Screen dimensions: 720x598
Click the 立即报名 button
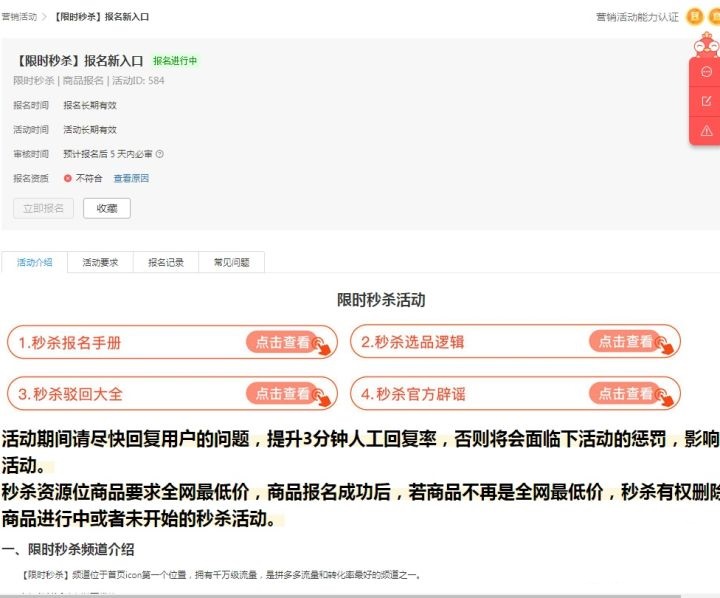[43, 209]
